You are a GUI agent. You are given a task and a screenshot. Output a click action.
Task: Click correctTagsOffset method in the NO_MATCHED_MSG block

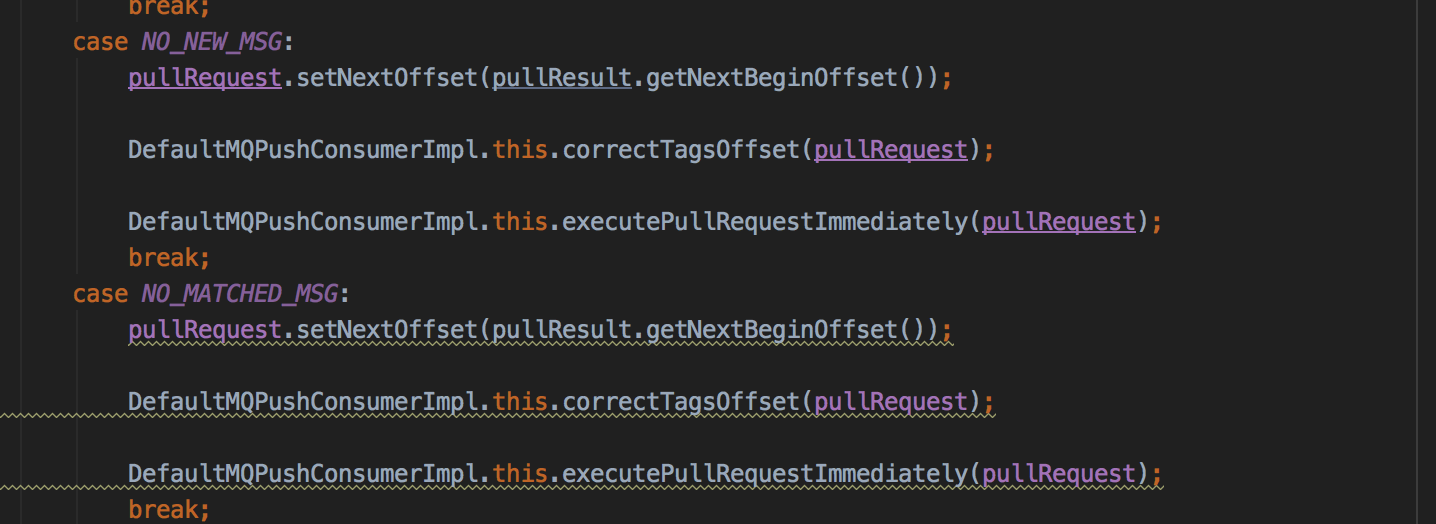681,402
